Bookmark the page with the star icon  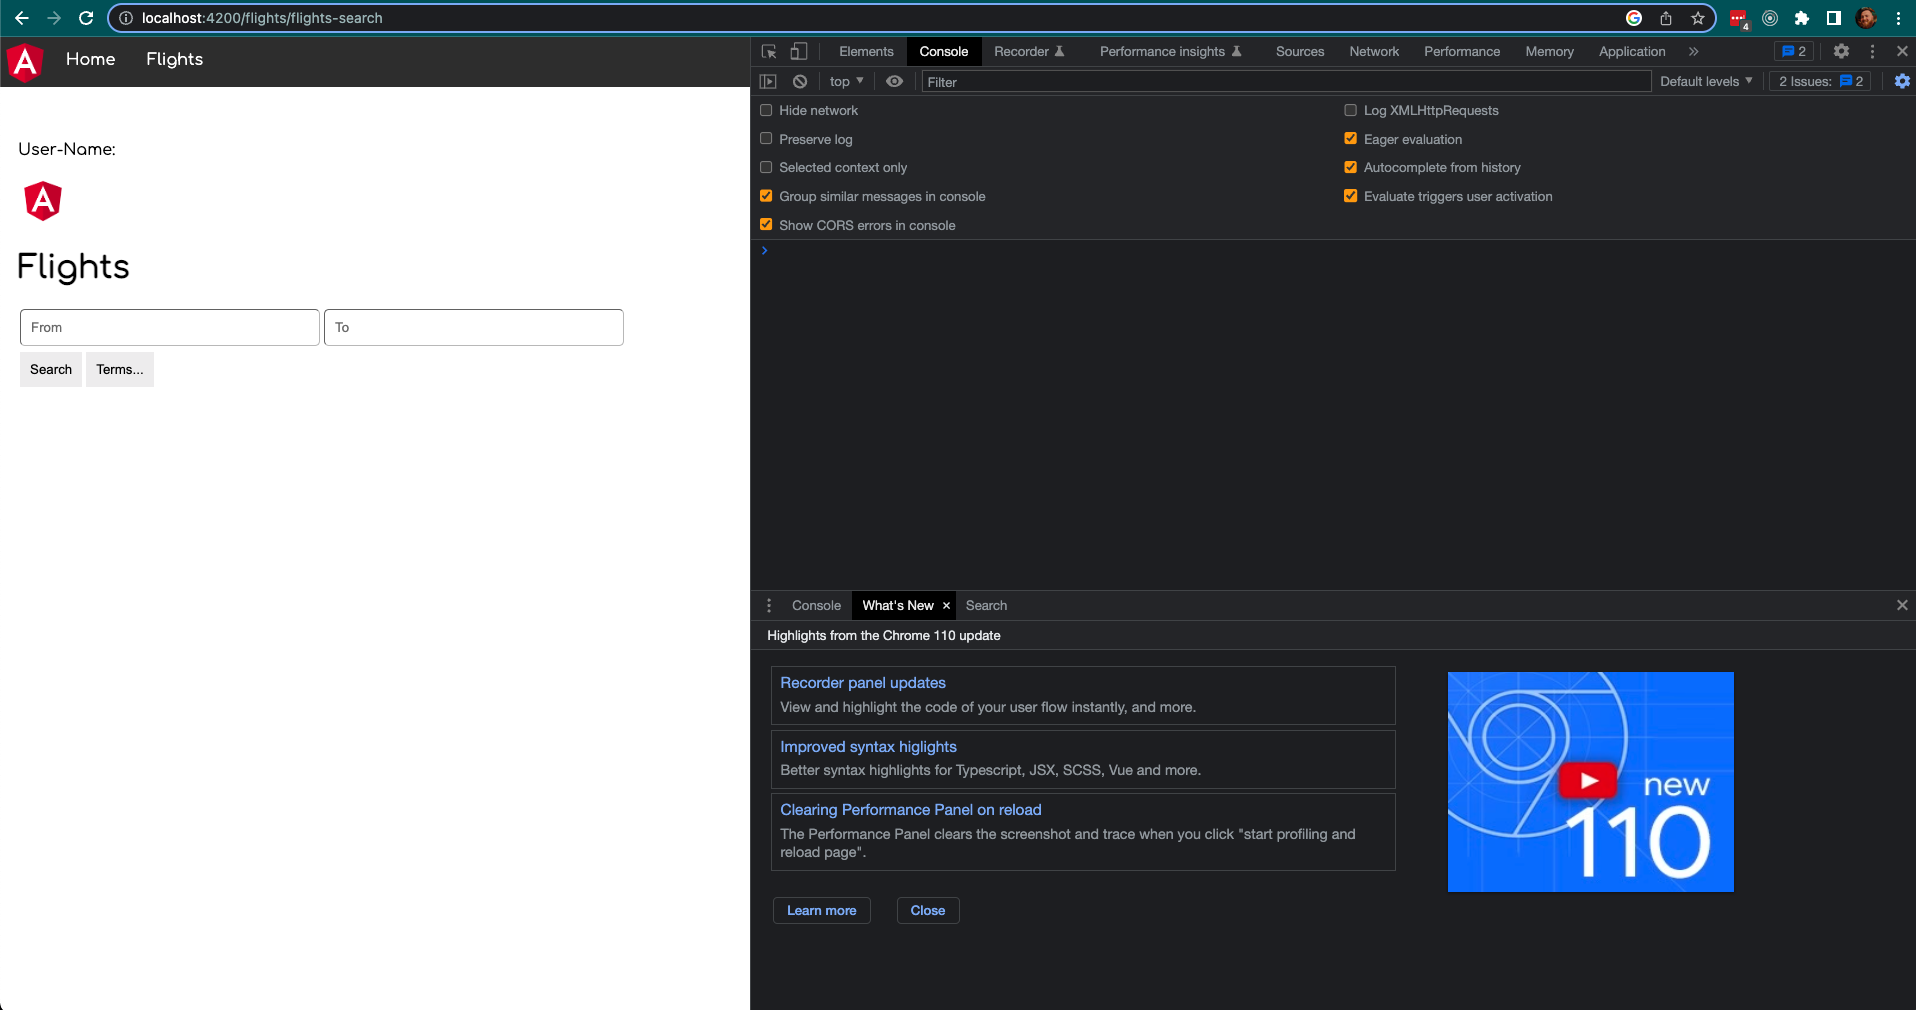pos(1698,18)
